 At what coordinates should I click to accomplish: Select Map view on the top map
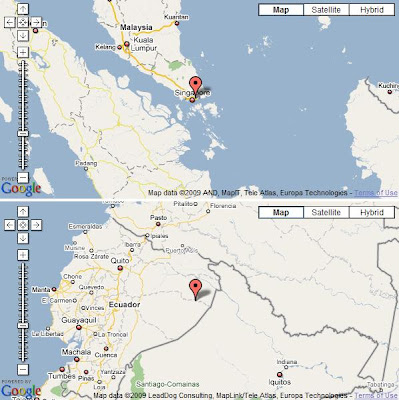281,10
